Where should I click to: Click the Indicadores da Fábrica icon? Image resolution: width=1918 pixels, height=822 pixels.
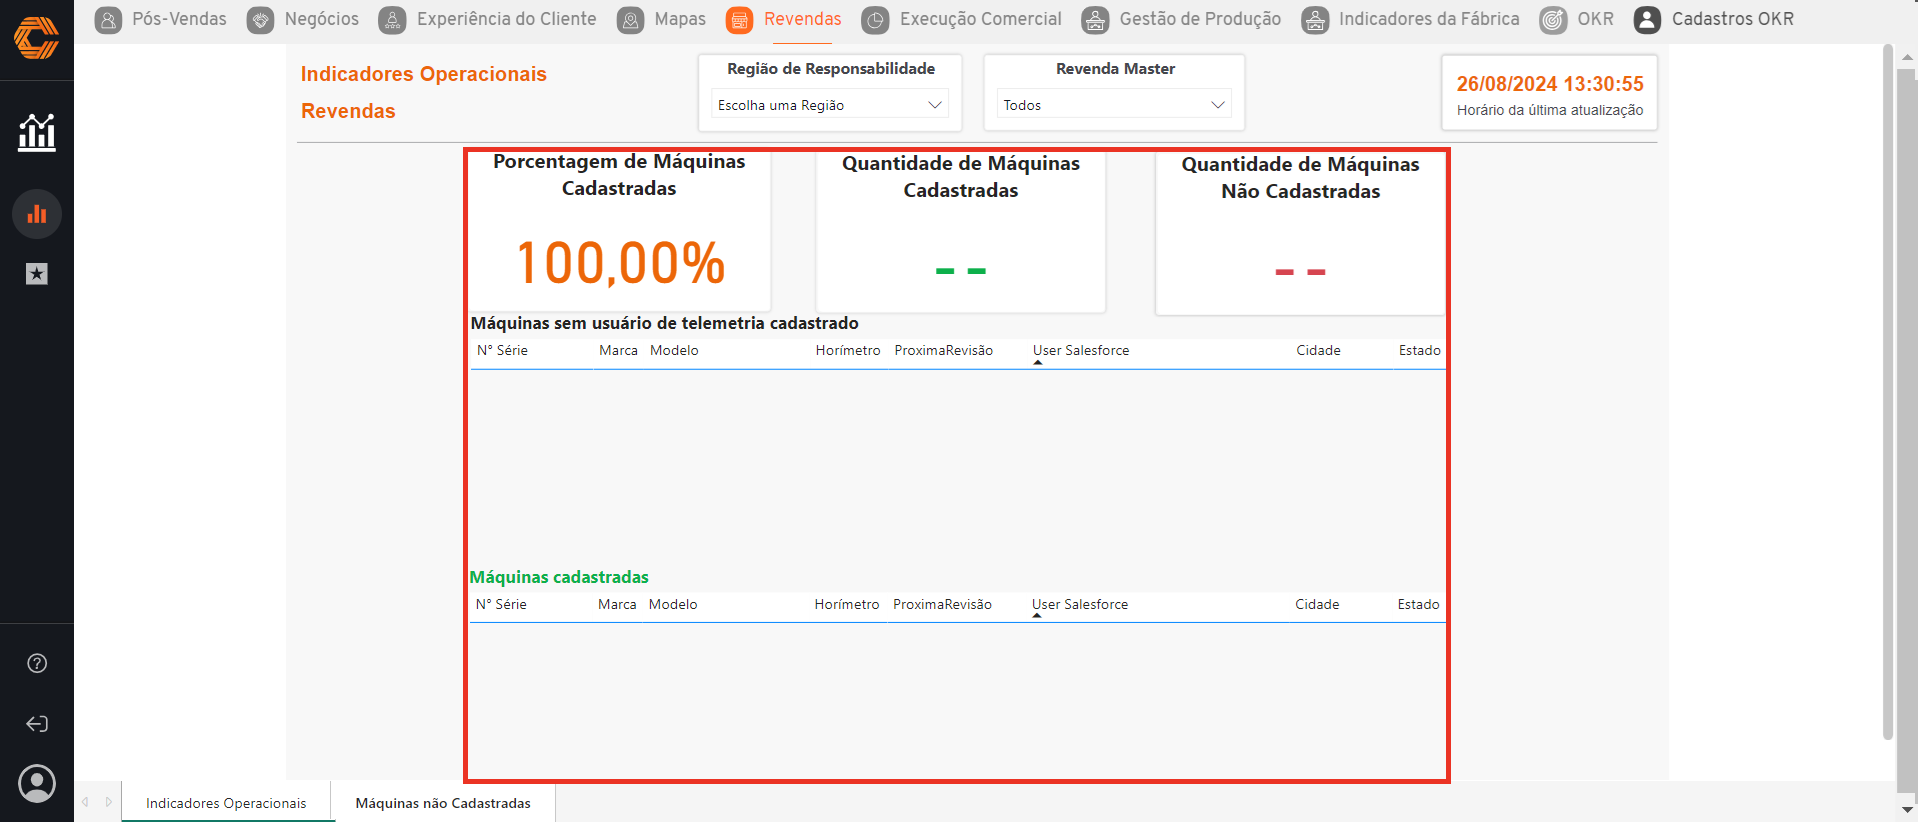point(1316,19)
